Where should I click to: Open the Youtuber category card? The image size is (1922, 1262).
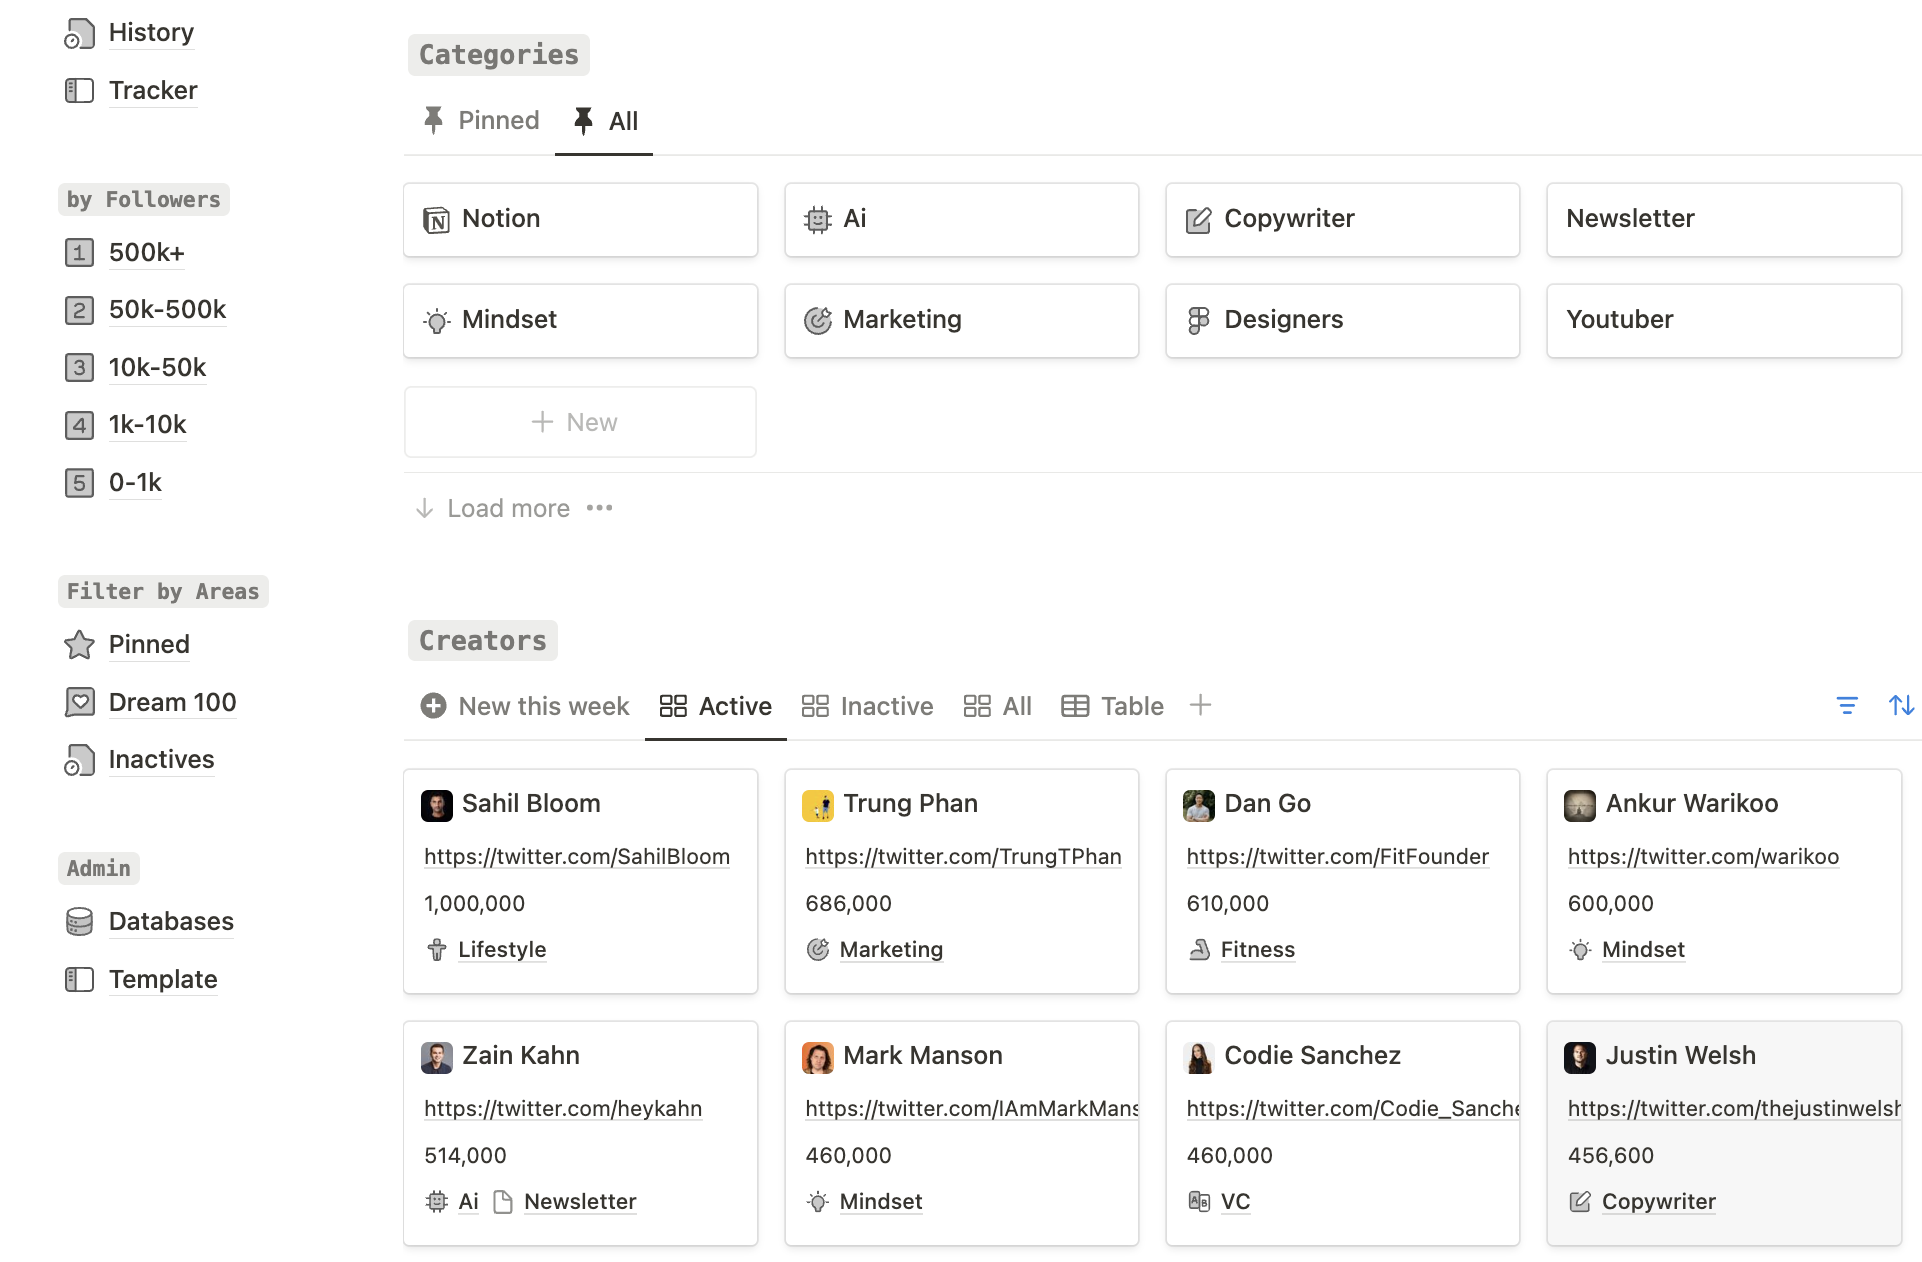[x=1724, y=321]
